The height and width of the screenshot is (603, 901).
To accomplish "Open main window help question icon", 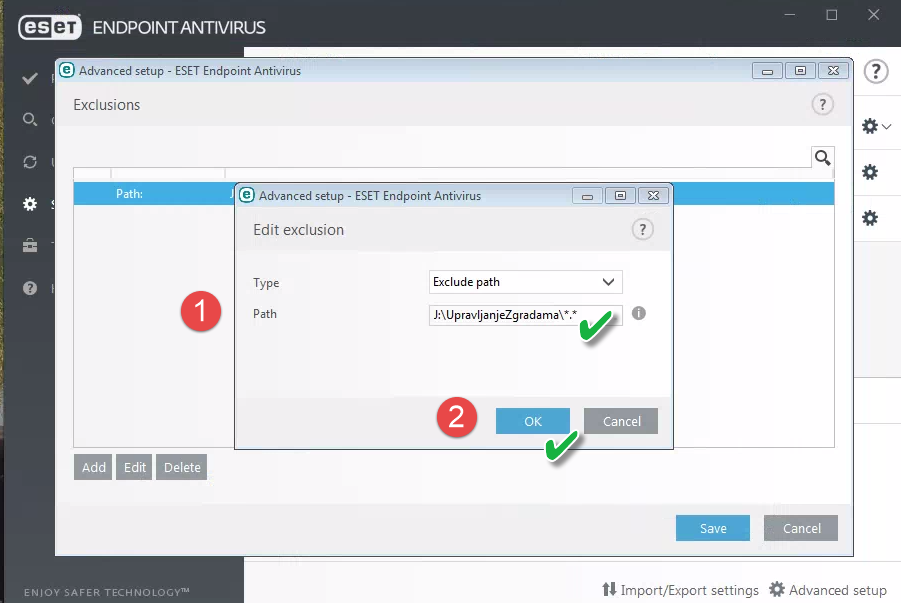I will [876, 72].
